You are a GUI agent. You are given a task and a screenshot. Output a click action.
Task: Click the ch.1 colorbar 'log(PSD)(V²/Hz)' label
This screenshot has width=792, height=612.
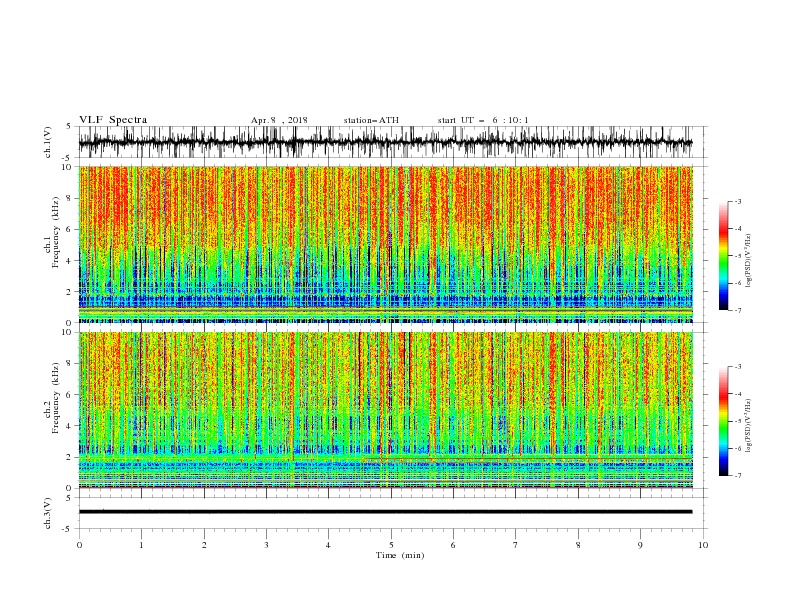749,261
